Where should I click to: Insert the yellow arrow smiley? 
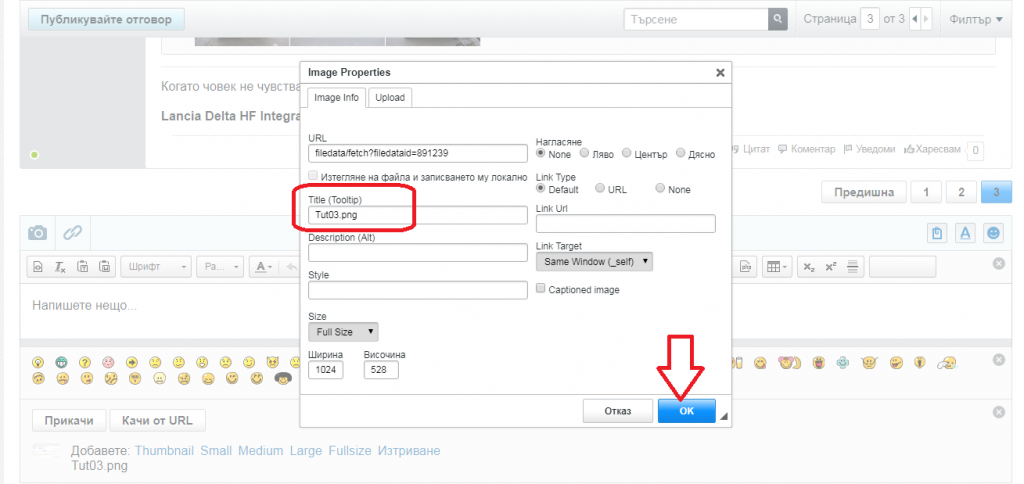click(x=131, y=361)
